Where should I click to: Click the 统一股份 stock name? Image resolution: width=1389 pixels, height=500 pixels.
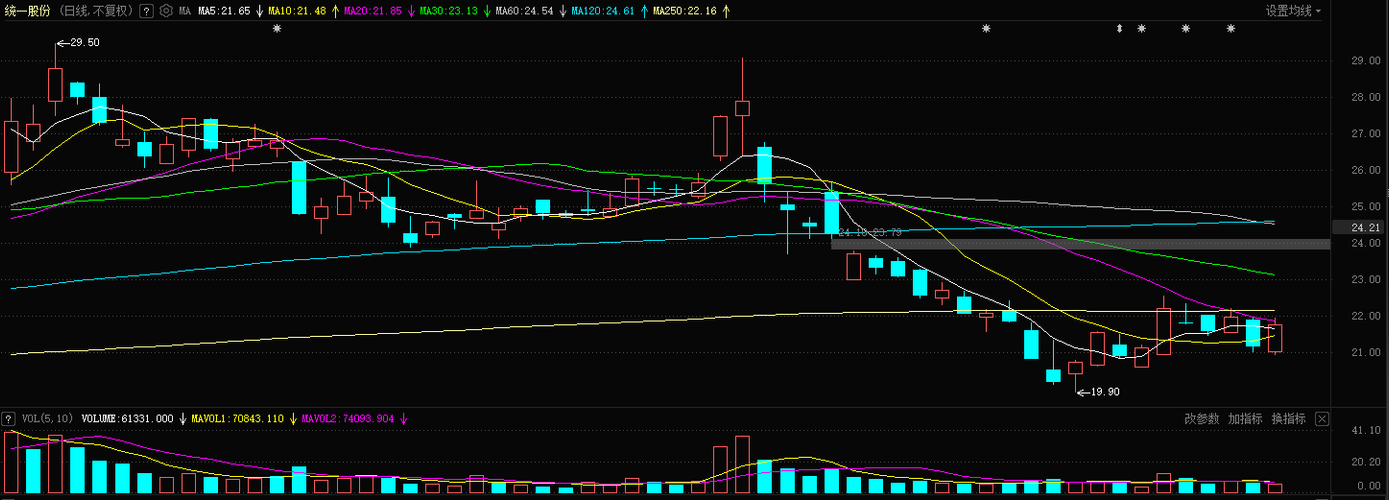click(27, 11)
